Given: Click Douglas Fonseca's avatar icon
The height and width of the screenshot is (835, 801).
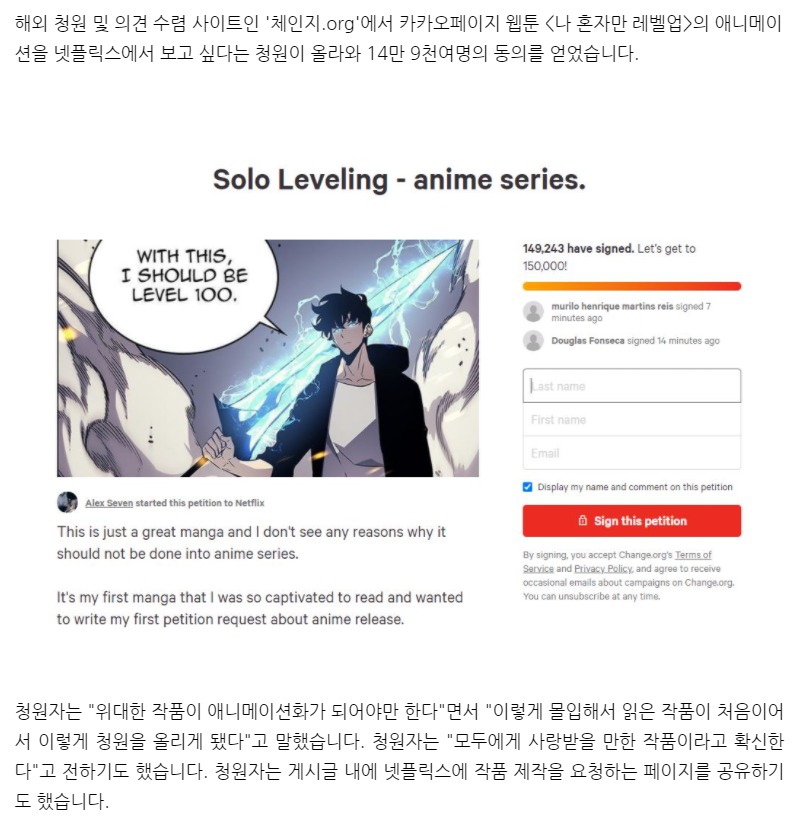Looking at the screenshot, I should (x=533, y=340).
